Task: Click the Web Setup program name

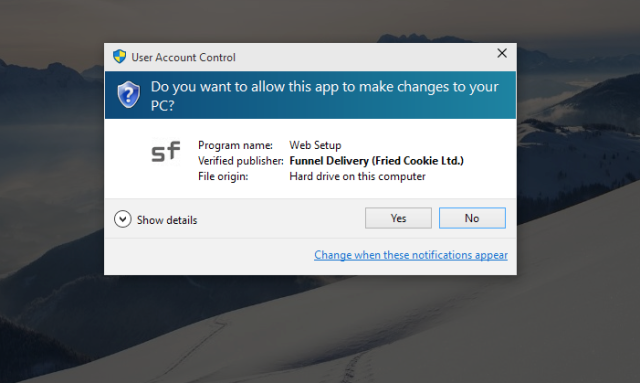Action: tap(315, 145)
